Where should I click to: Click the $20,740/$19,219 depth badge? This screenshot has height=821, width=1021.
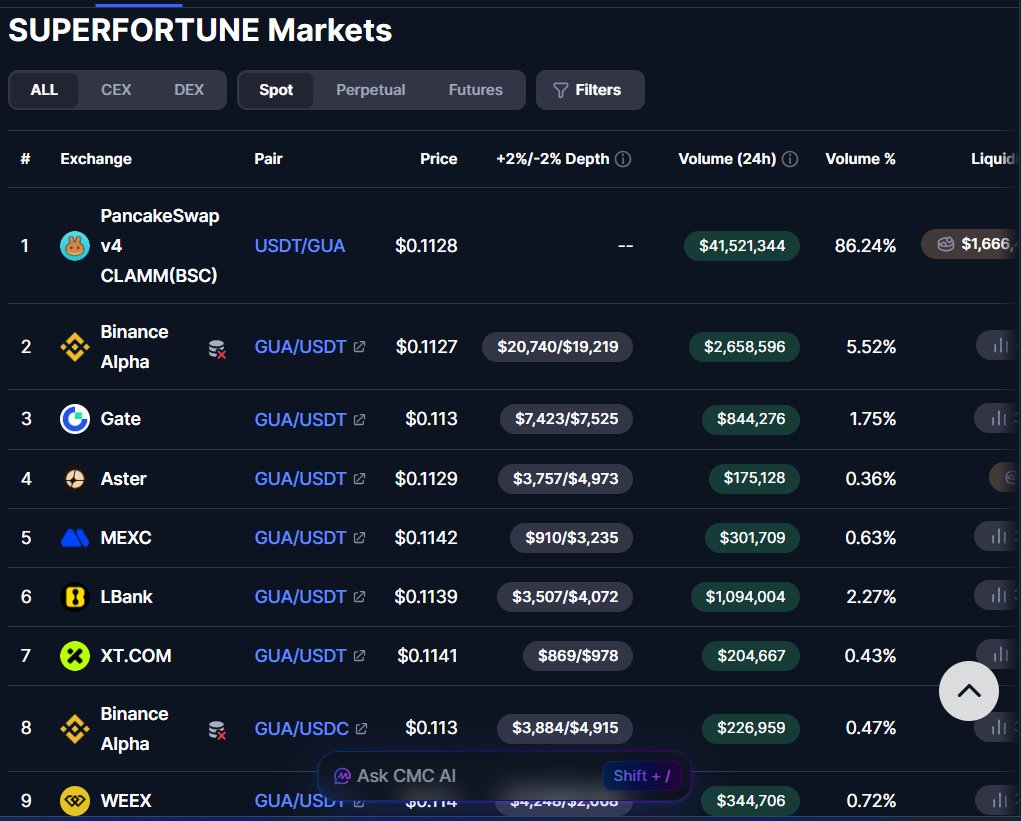[x=557, y=346]
